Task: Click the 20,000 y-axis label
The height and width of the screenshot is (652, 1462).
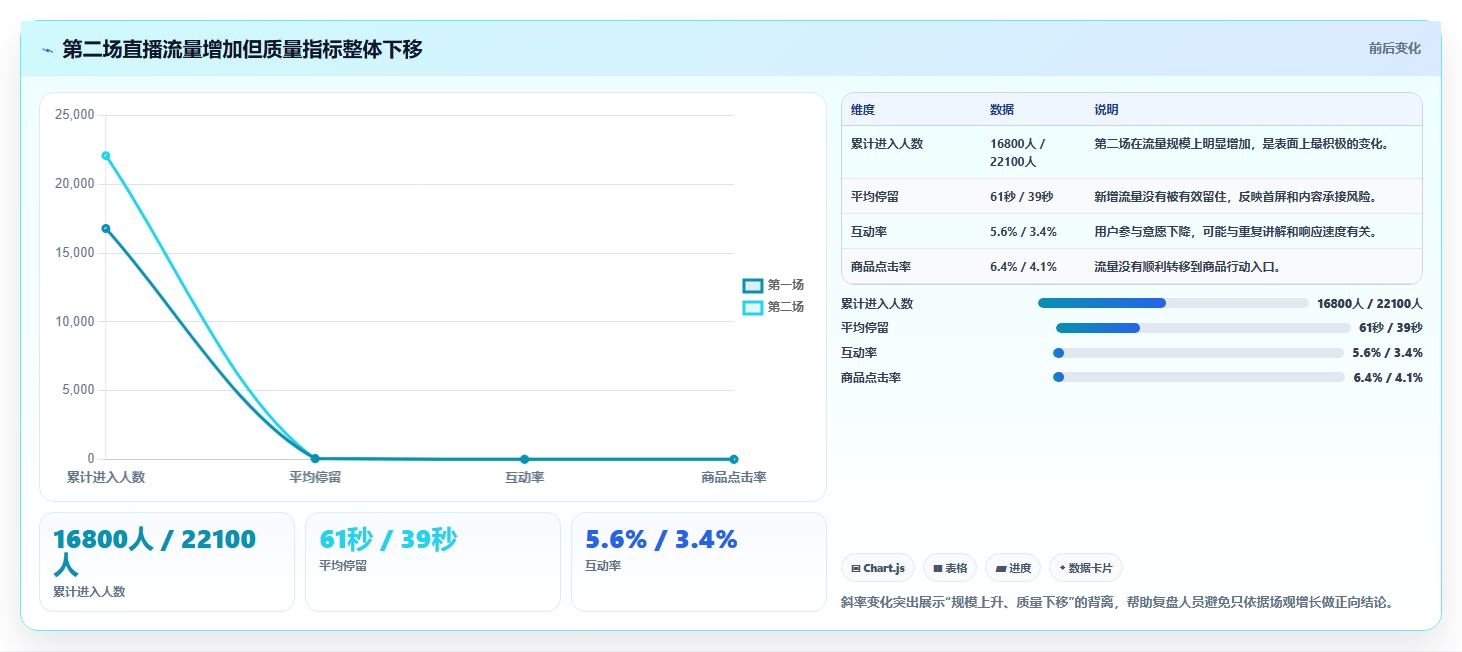Action: tap(74, 184)
